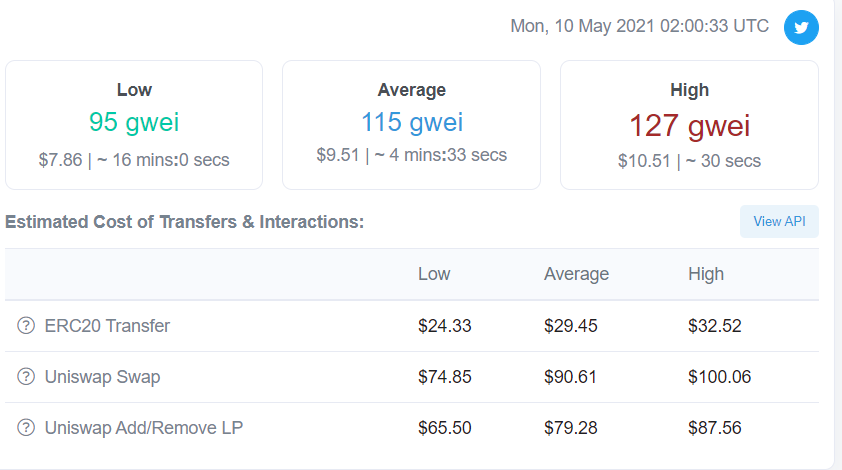Select the ERC20 Transfer row label
This screenshot has height=470, width=842.
(107, 326)
